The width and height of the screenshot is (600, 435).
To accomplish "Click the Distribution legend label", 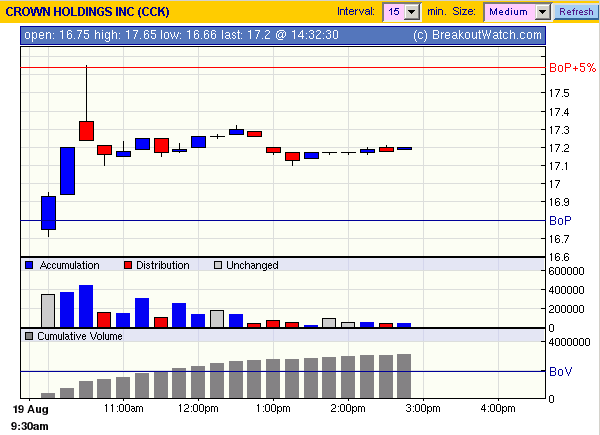I will pyautogui.click(x=163, y=265).
